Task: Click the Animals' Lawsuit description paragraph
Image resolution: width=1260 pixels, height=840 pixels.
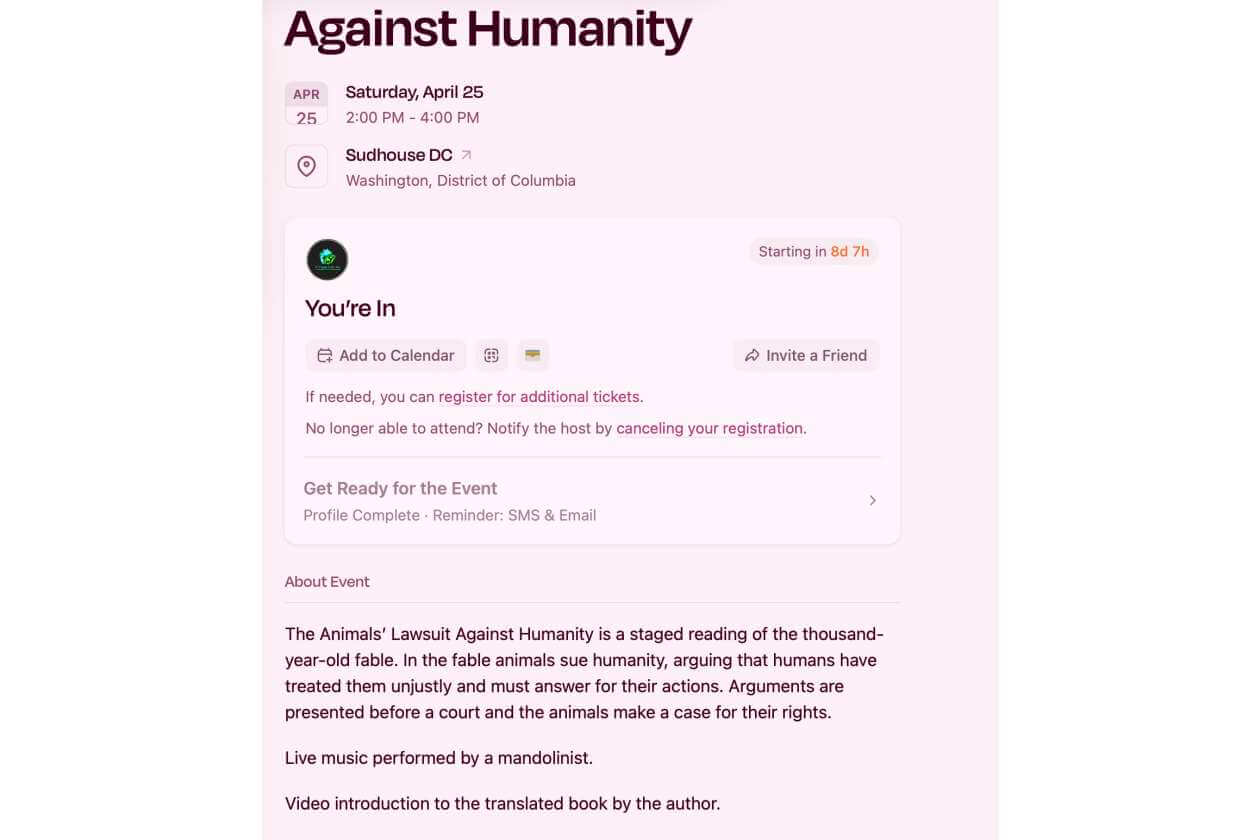Action: click(x=584, y=673)
